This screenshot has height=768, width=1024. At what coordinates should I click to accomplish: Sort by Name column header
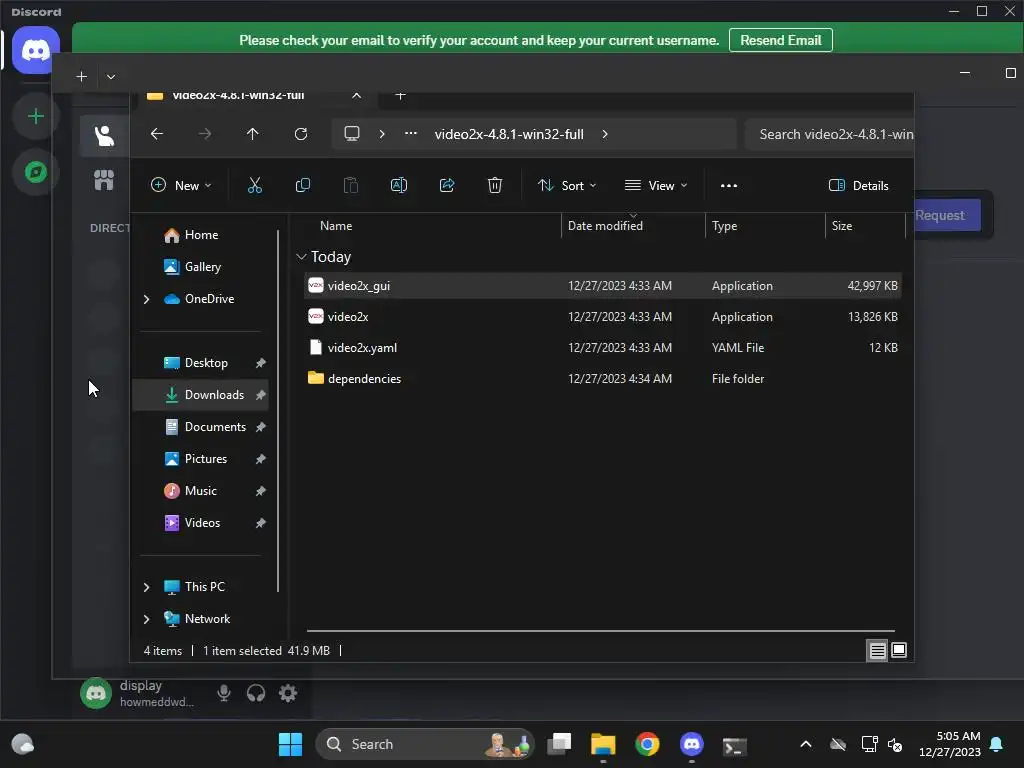tap(336, 226)
